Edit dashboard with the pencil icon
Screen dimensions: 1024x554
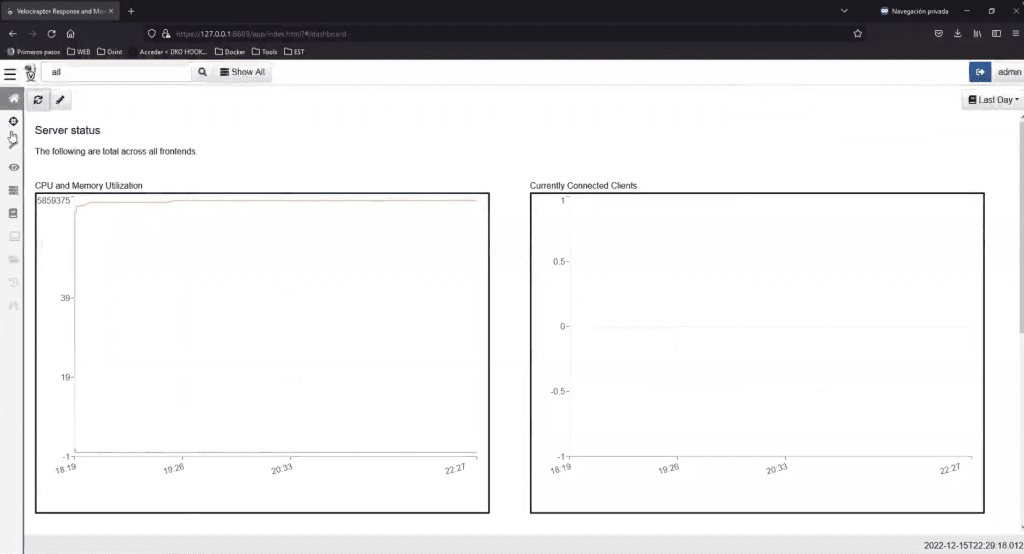tap(60, 100)
